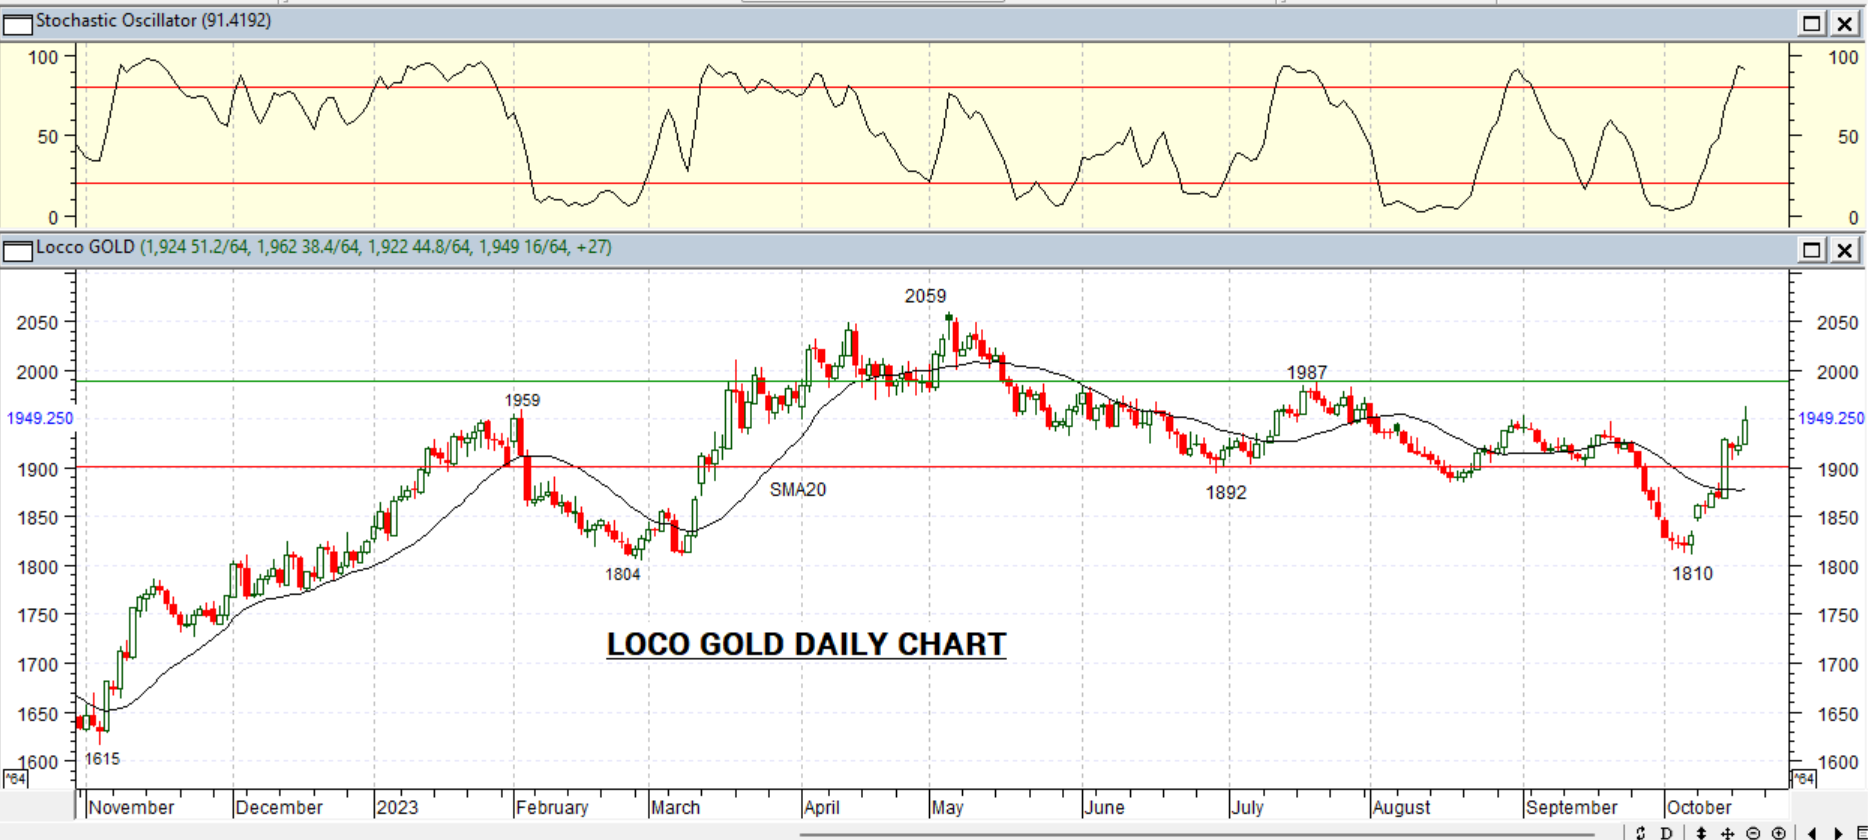Maximize the Locco GOLD price panel
The width and height of the screenshot is (1868, 840).
tap(1811, 249)
